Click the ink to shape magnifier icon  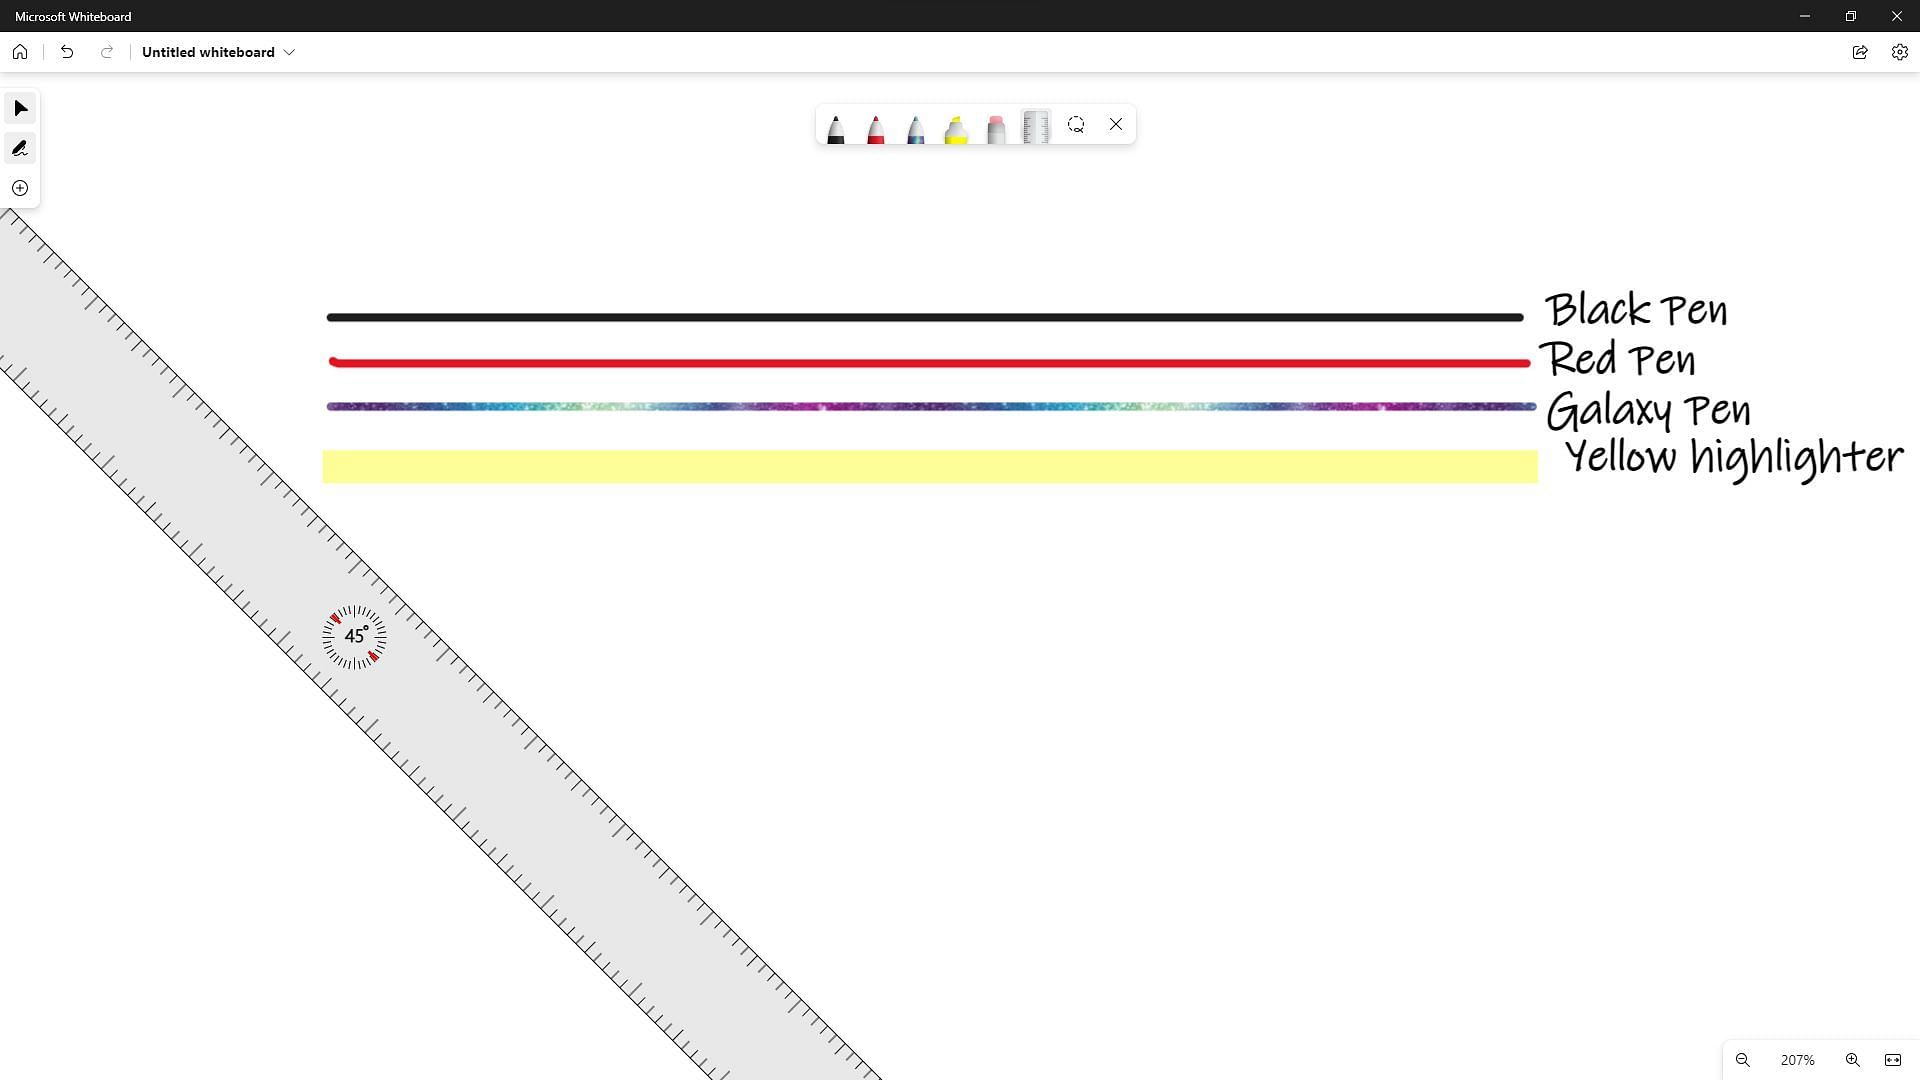(1076, 124)
